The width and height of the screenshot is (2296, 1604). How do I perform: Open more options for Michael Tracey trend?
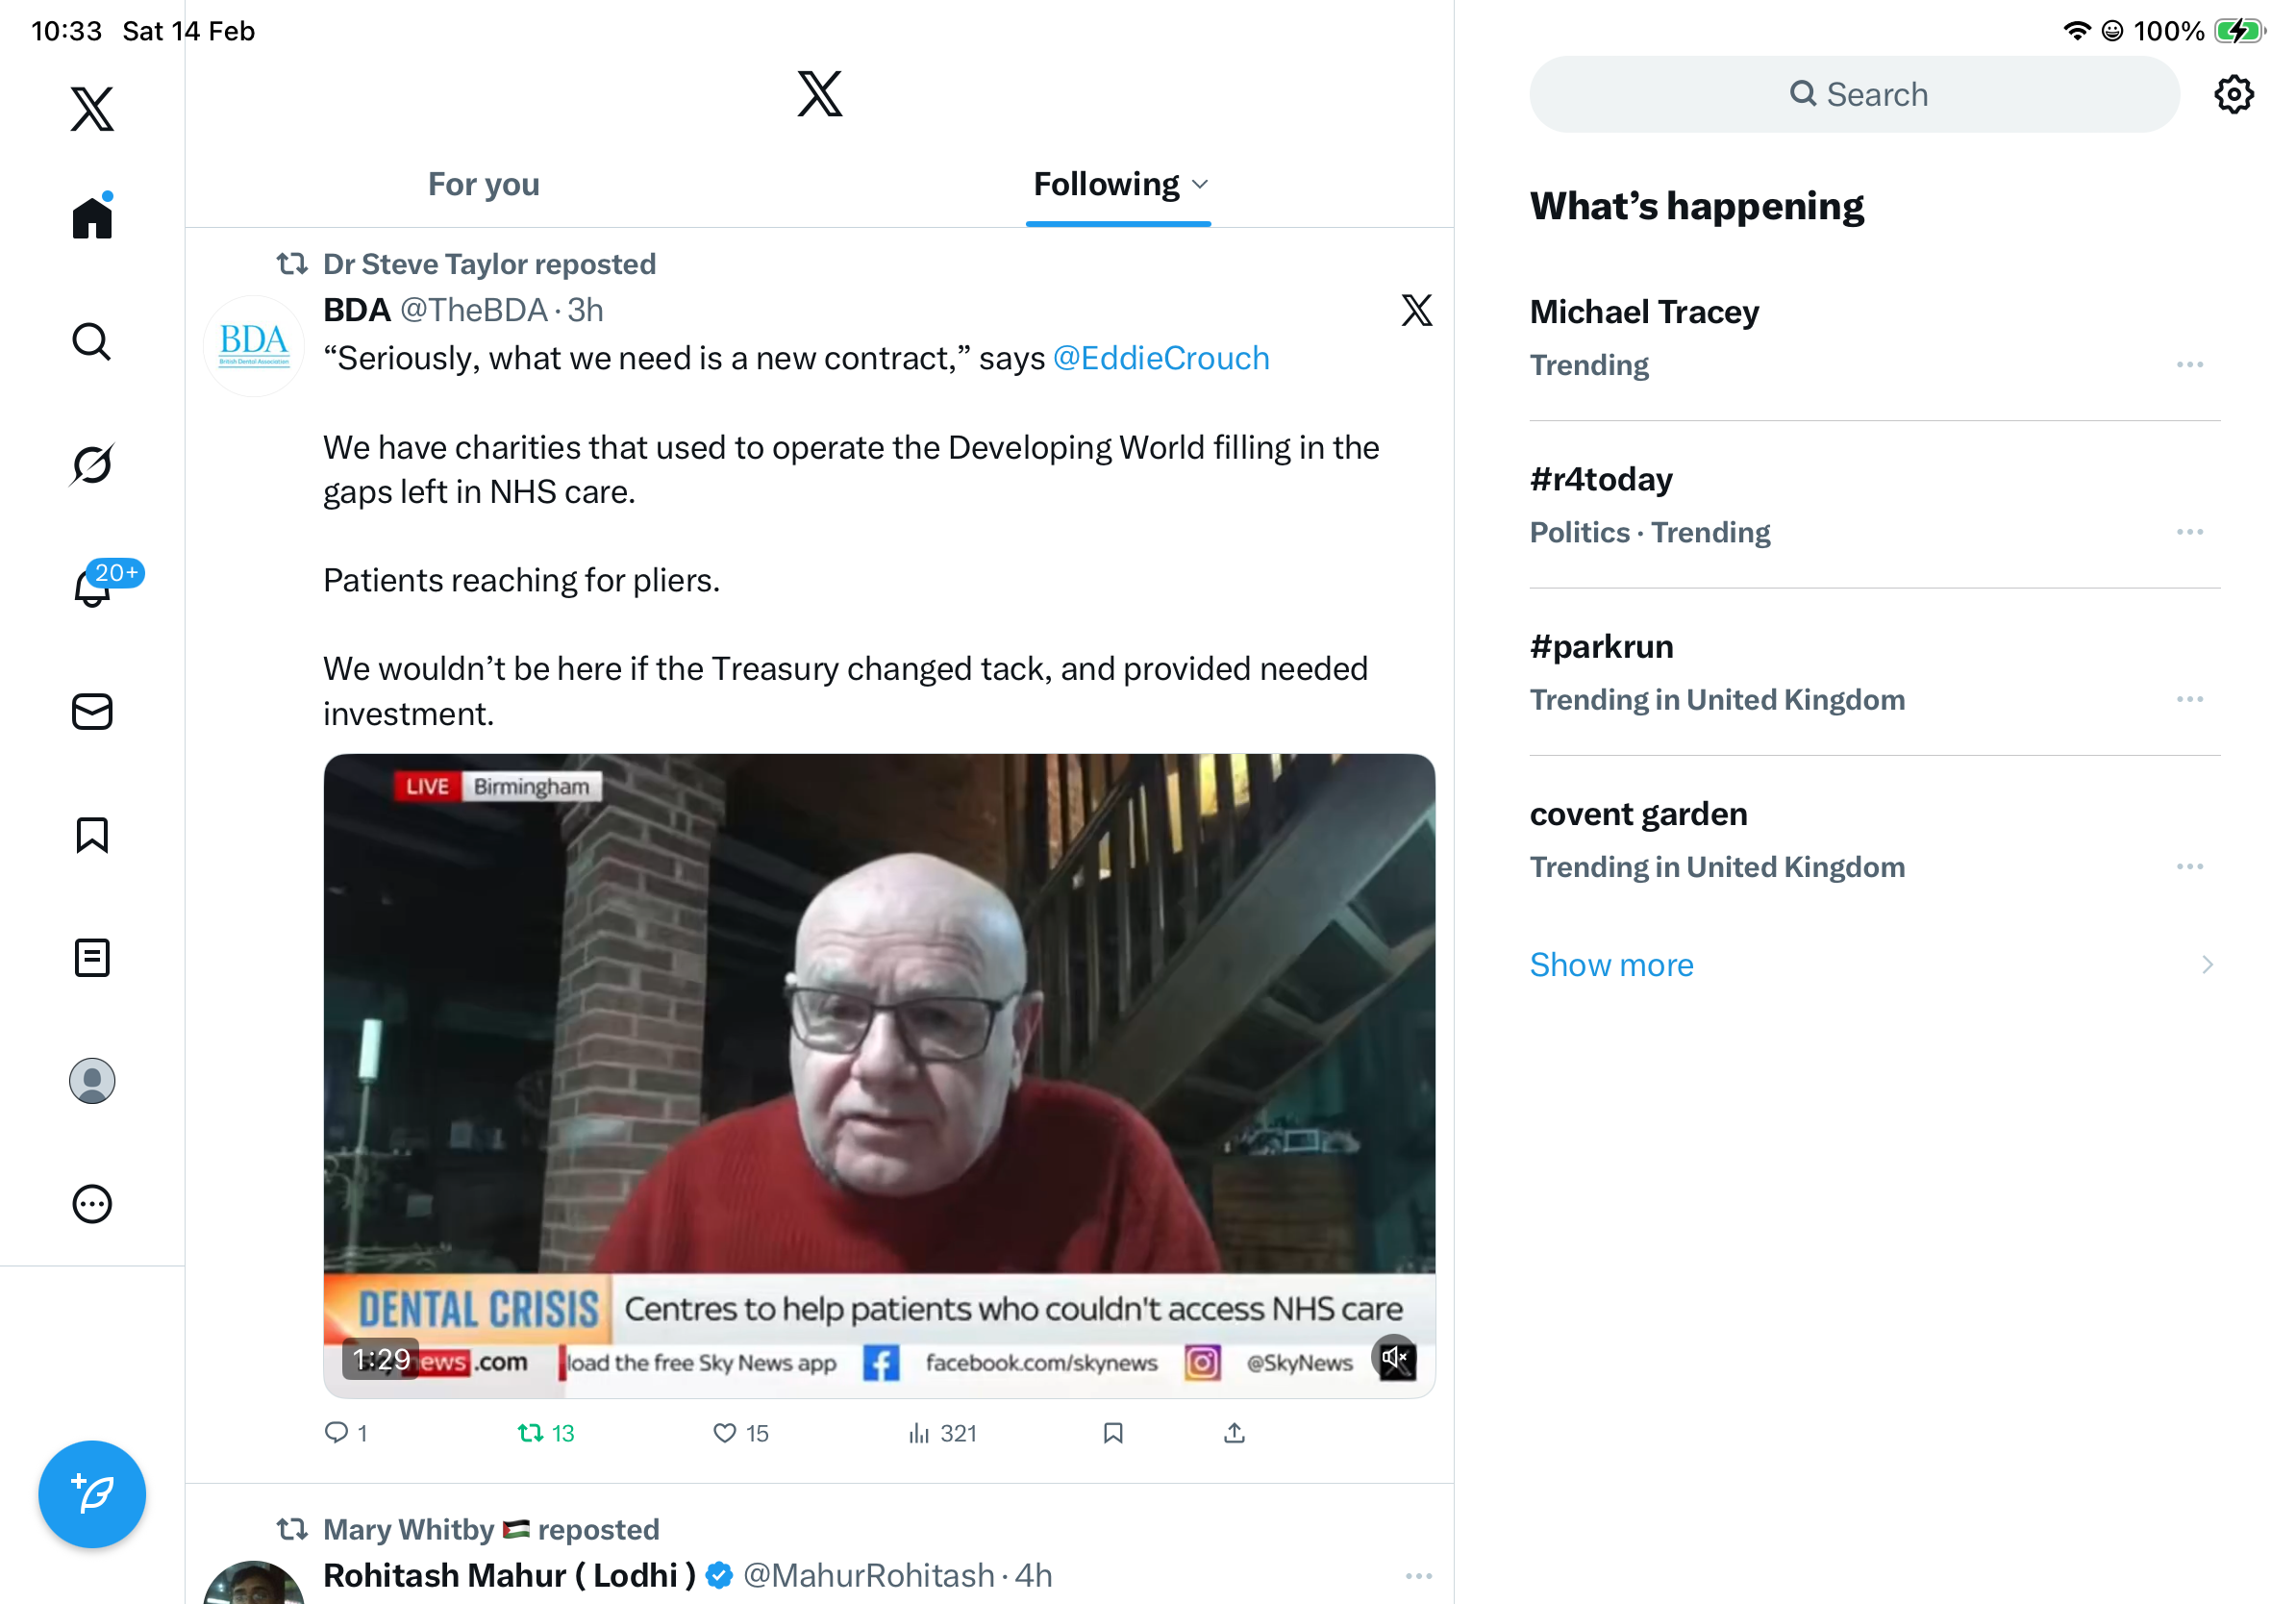coord(2189,365)
